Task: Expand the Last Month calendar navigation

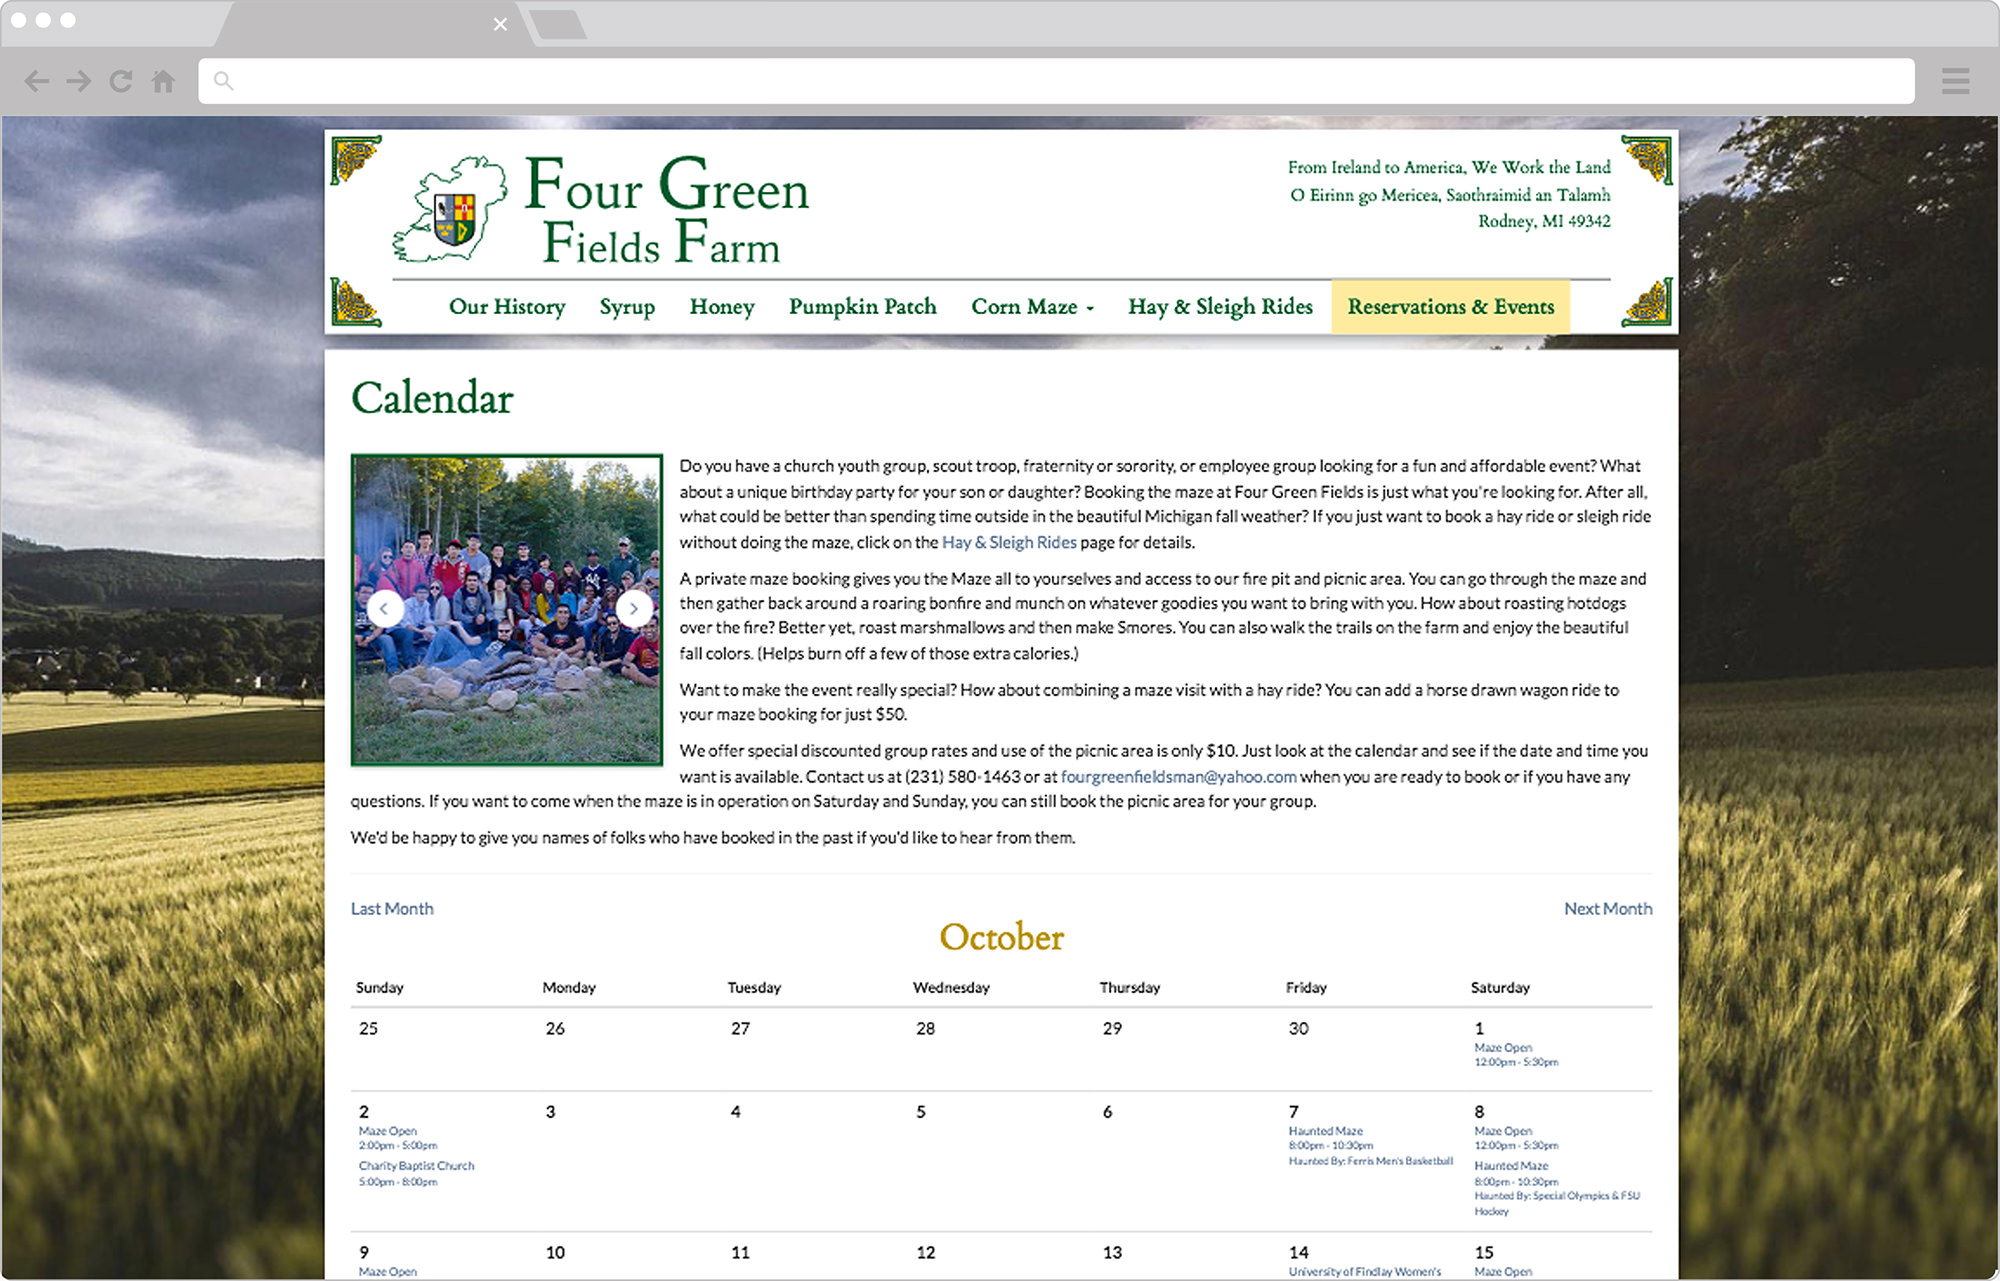Action: [x=392, y=908]
